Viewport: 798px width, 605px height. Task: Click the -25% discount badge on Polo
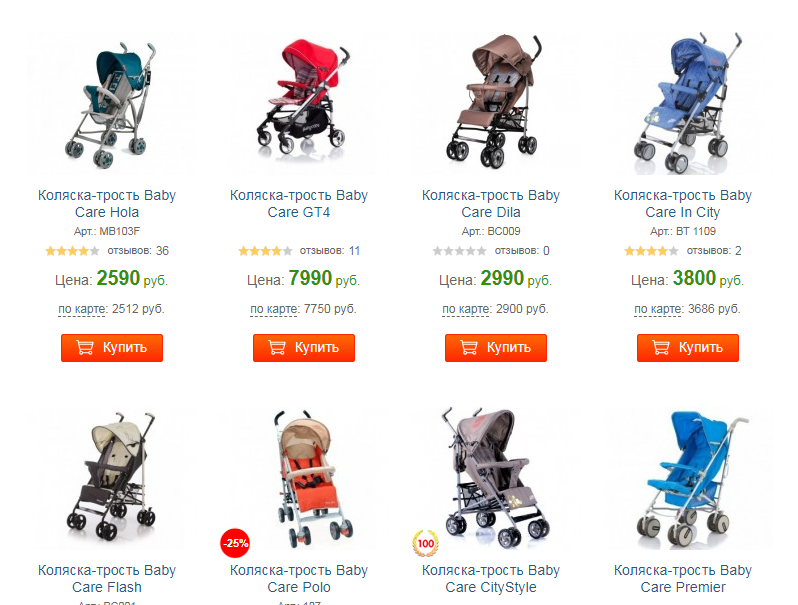(235, 543)
